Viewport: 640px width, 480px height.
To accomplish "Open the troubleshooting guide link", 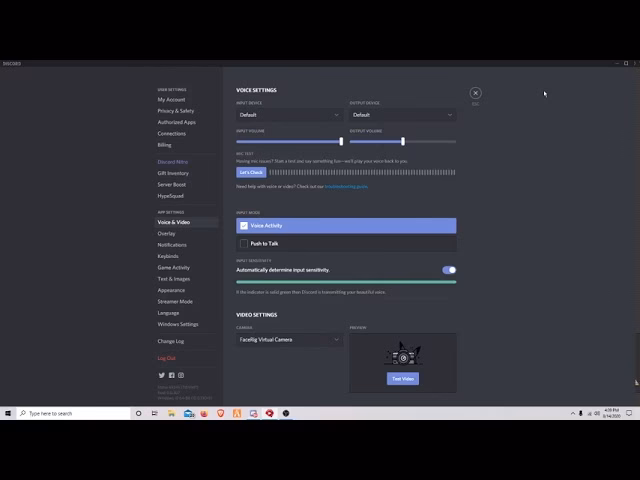I will pos(346,187).
